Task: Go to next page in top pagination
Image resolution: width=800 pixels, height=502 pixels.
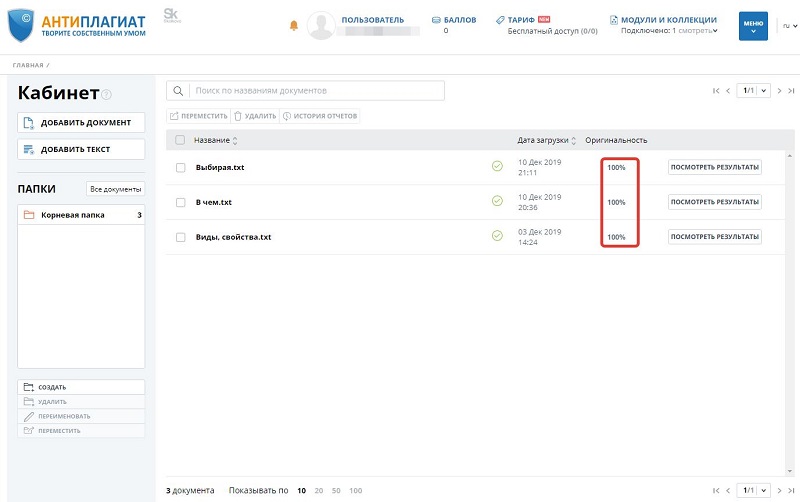Action: 779,91
